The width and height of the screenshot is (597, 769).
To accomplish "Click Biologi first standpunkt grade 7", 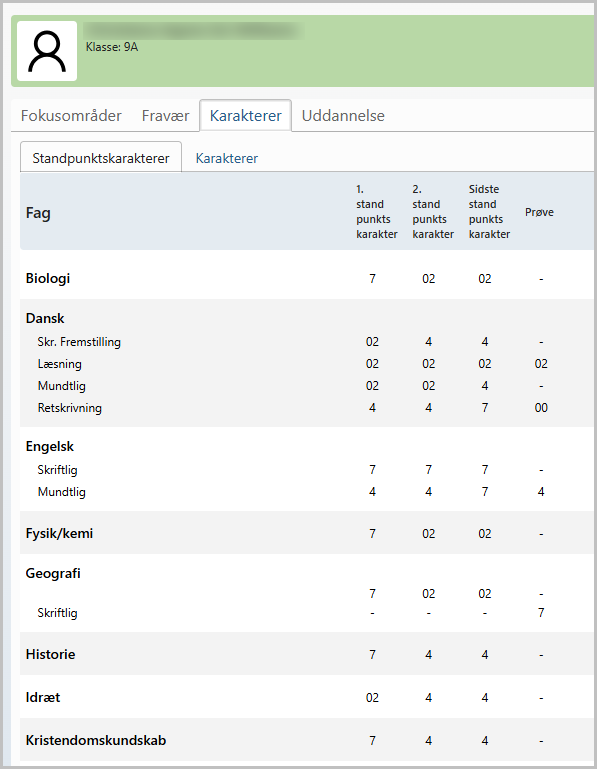I will [372, 279].
